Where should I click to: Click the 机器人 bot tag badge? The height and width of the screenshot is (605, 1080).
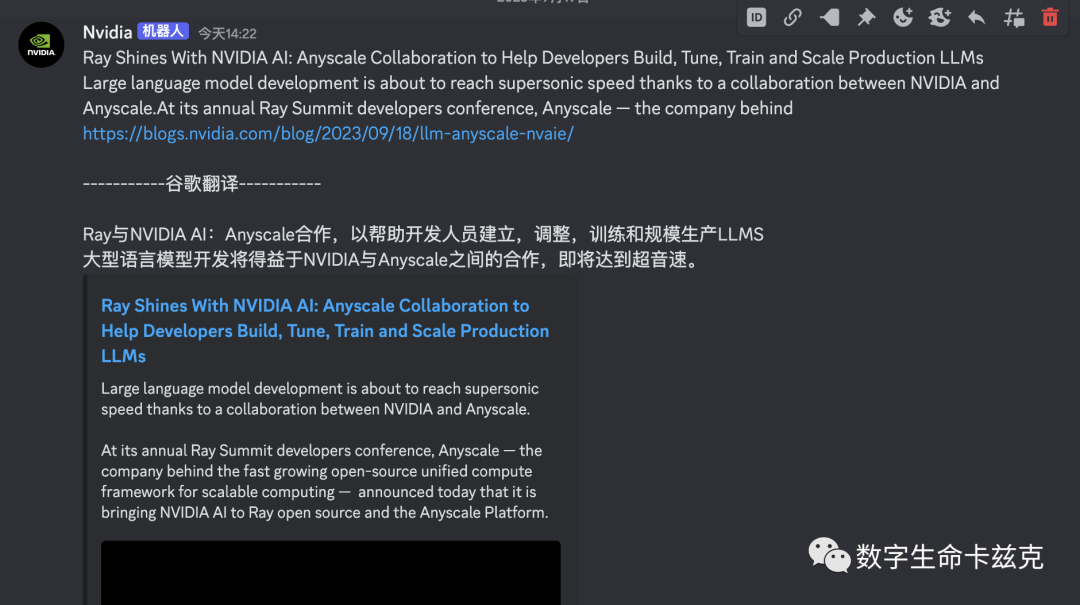point(163,32)
